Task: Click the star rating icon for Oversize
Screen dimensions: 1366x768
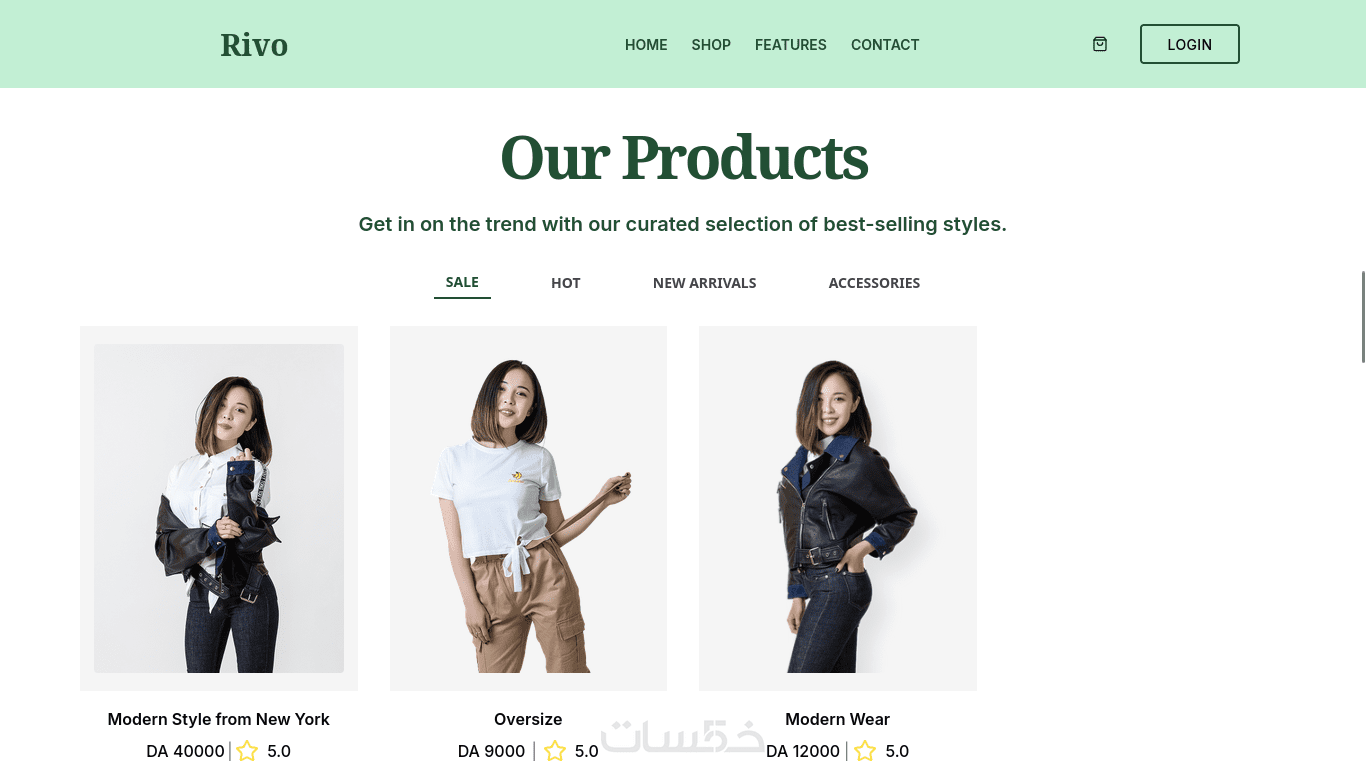Action: (555, 751)
